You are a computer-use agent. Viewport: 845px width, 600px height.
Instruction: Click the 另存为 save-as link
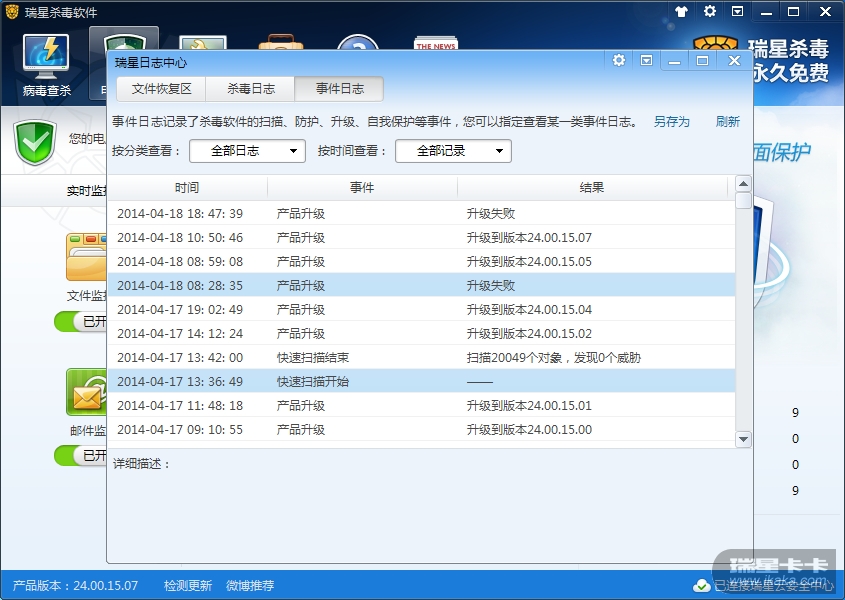point(671,121)
